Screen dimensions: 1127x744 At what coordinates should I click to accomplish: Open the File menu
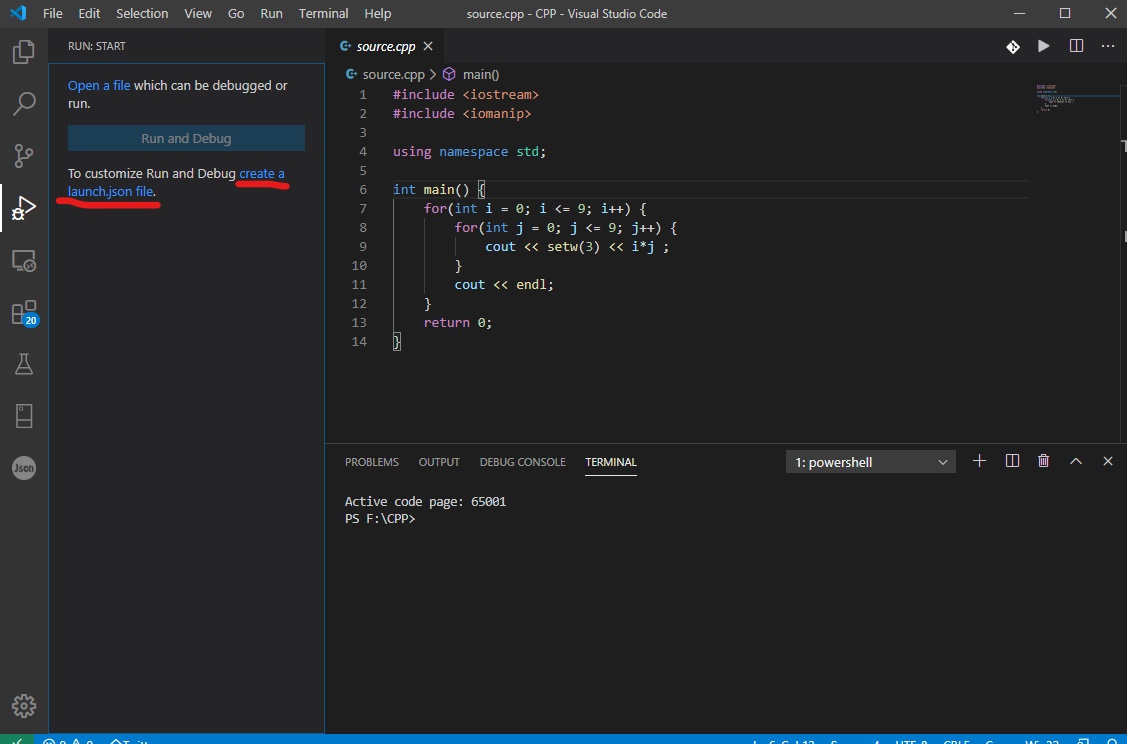pos(52,13)
